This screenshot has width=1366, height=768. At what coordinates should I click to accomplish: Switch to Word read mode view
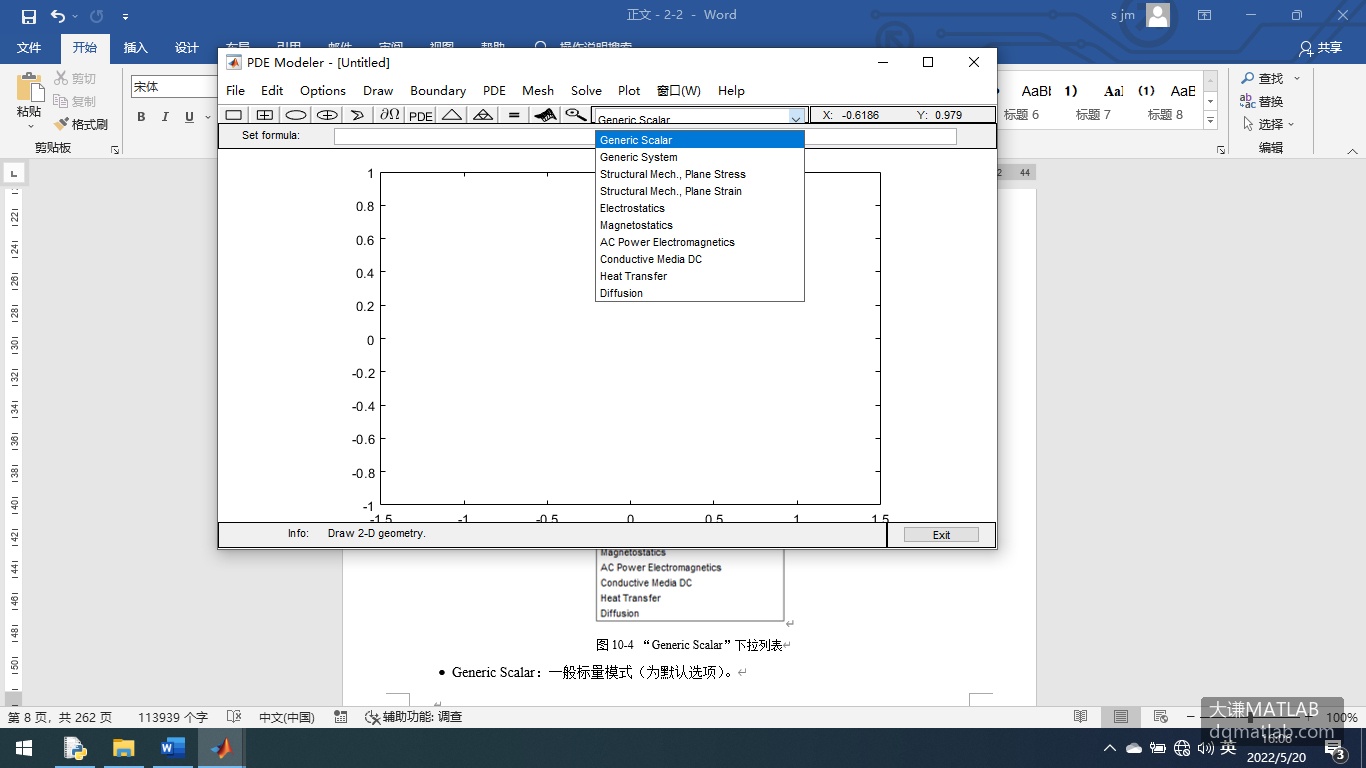point(1081,717)
